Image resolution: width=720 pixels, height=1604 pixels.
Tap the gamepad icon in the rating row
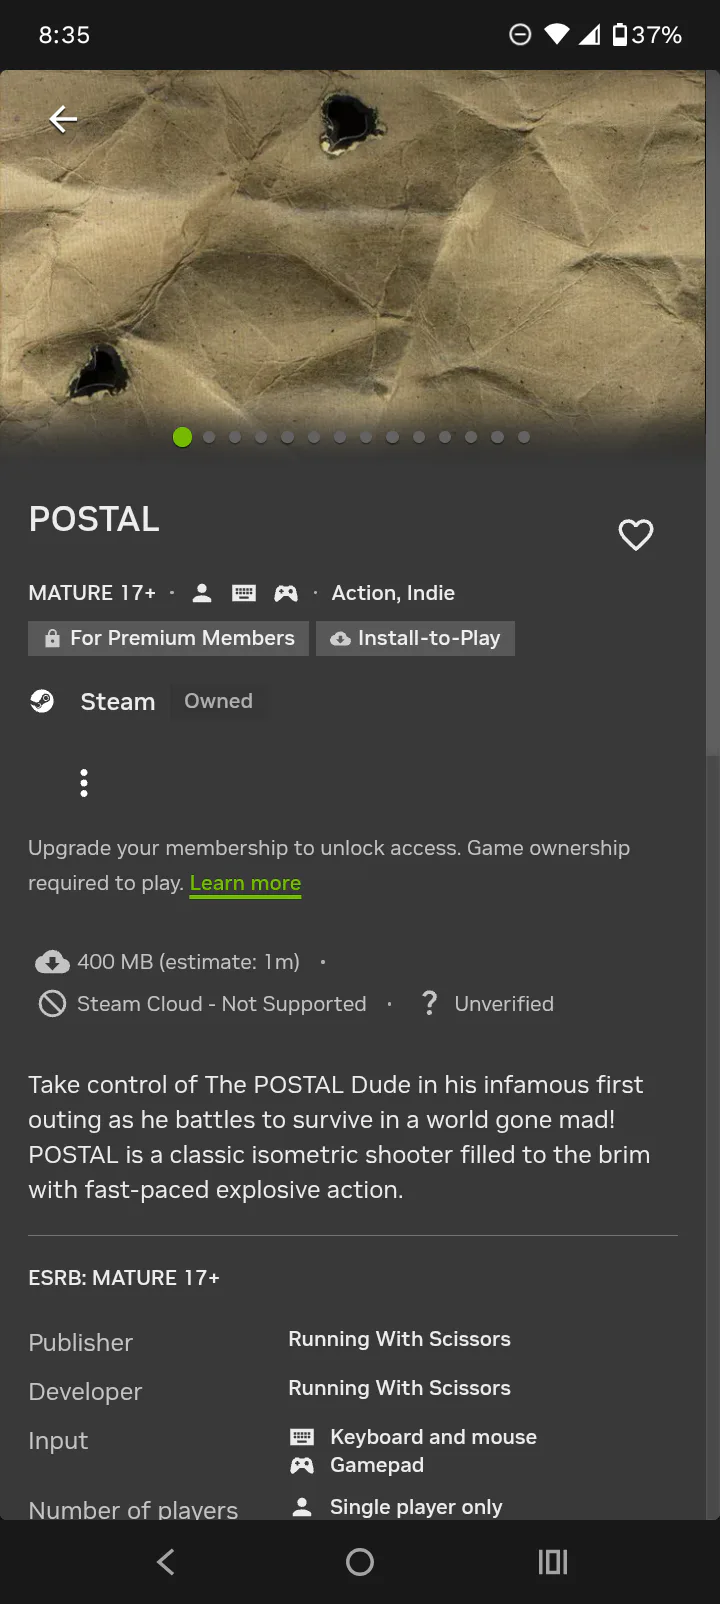click(x=286, y=593)
